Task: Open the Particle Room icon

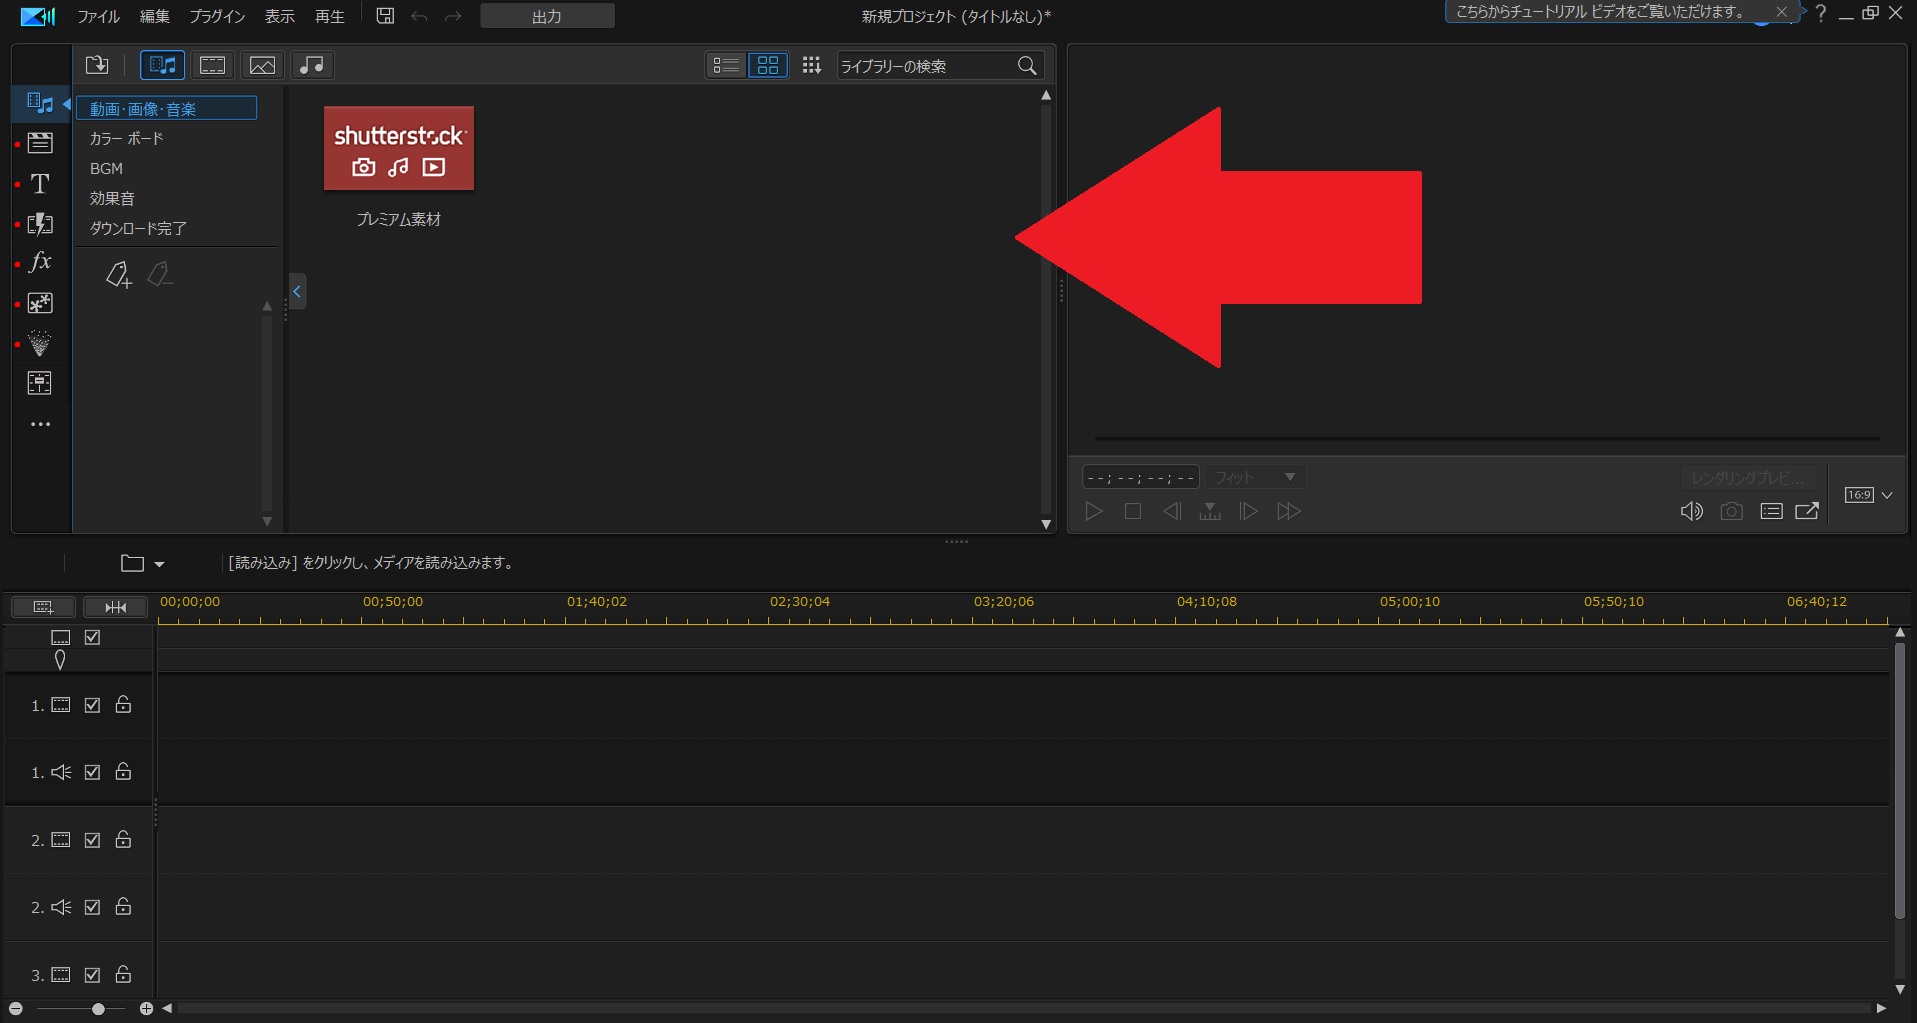Action: pyautogui.click(x=40, y=343)
